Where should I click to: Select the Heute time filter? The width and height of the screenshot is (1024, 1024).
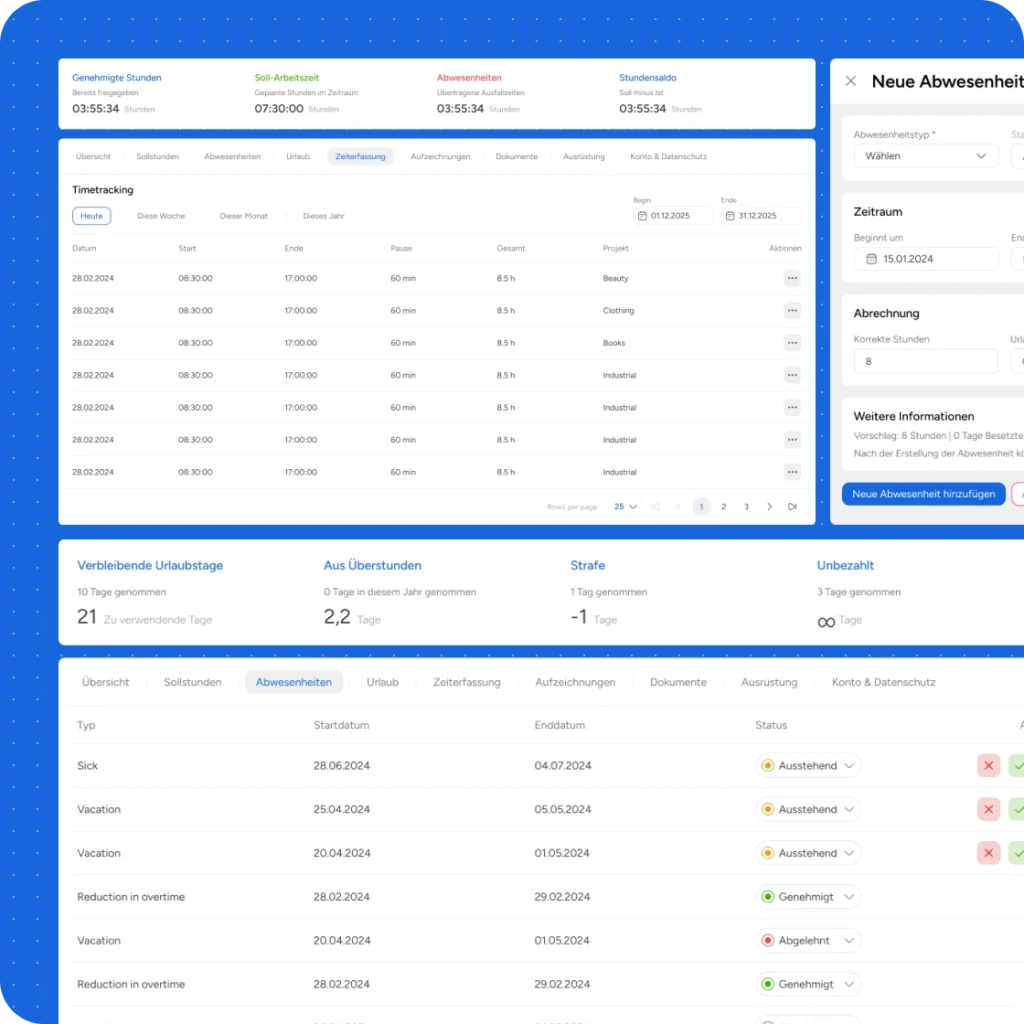click(x=91, y=216)
